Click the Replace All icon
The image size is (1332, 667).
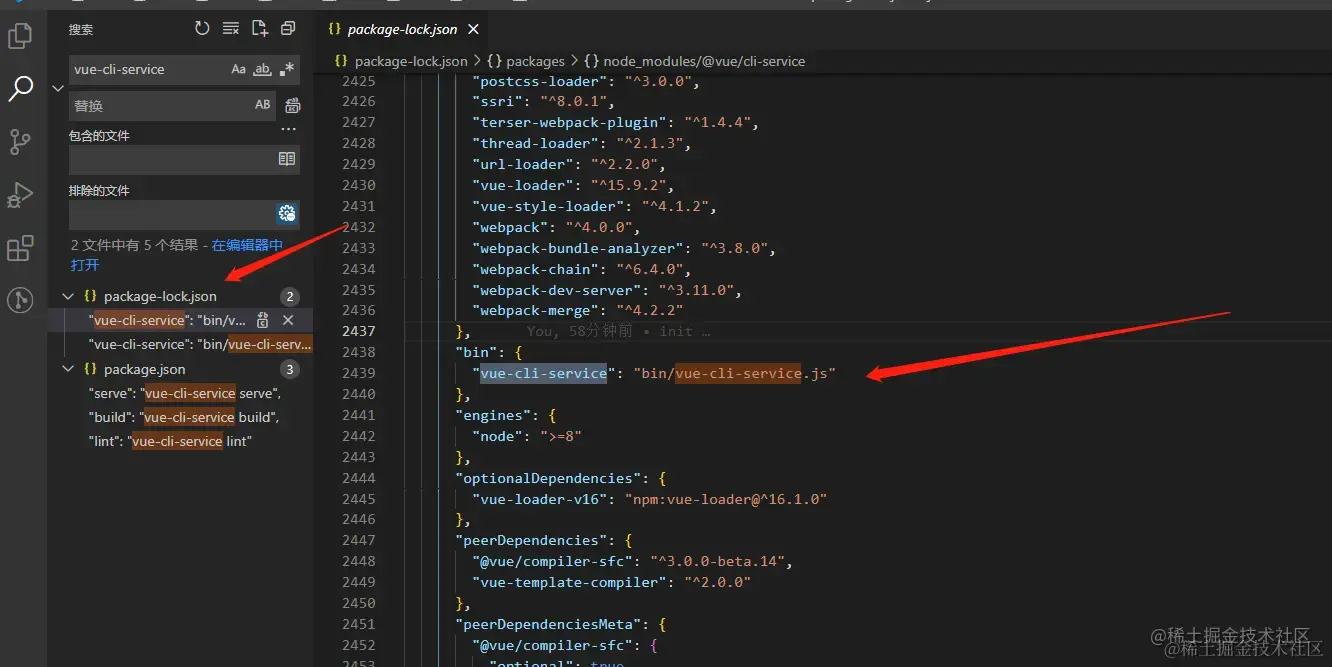pyautogui.click(x=293, y=105)
